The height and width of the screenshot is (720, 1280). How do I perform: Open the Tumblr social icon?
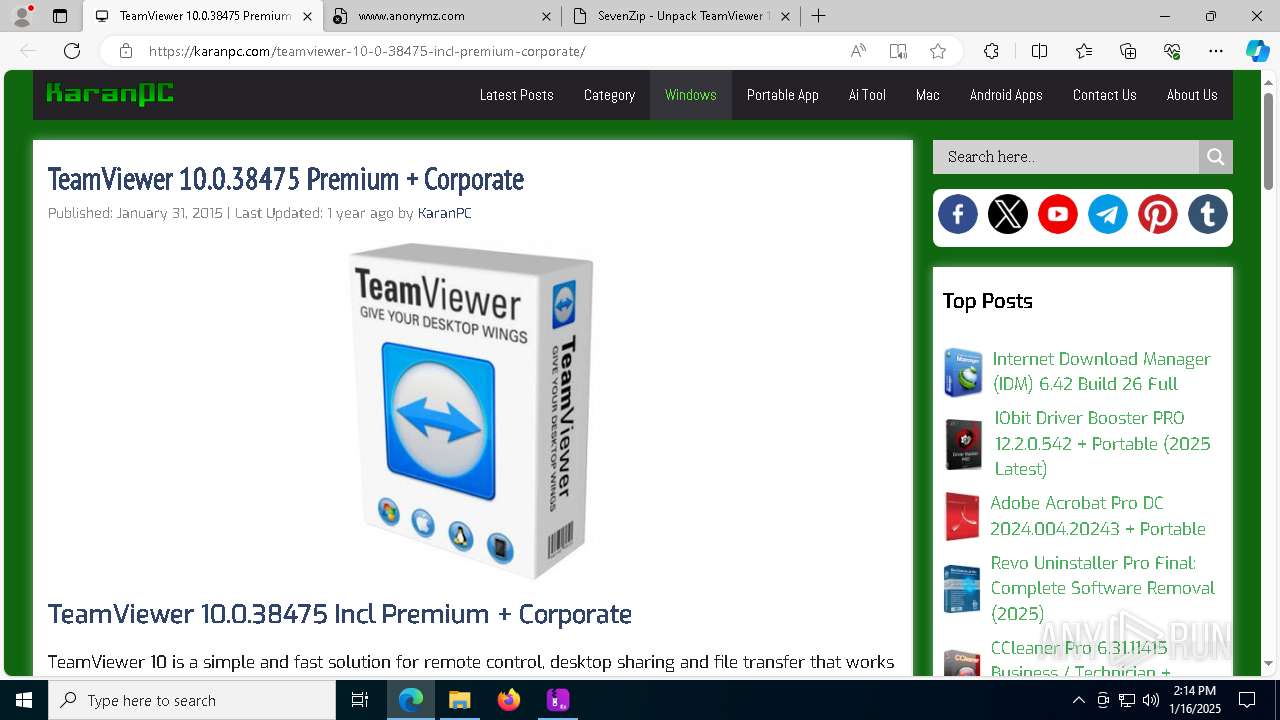coord(1208,214)
